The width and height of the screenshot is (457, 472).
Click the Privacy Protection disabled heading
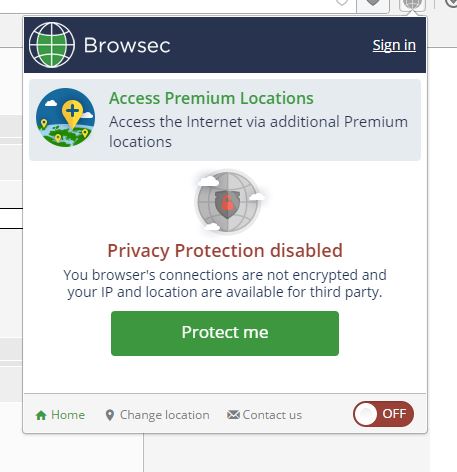225,250
